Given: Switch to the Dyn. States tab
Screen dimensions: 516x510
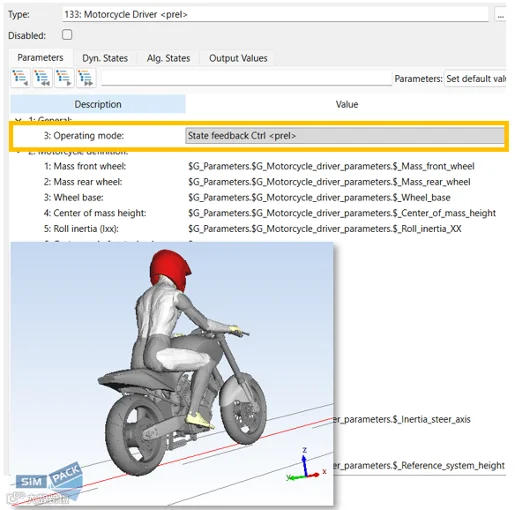Looking at the screenshot, I should pyautogui.click(x=105, y=58).
